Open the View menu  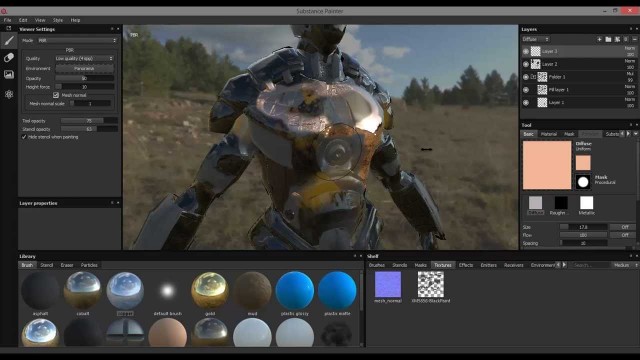pos(40,20)
